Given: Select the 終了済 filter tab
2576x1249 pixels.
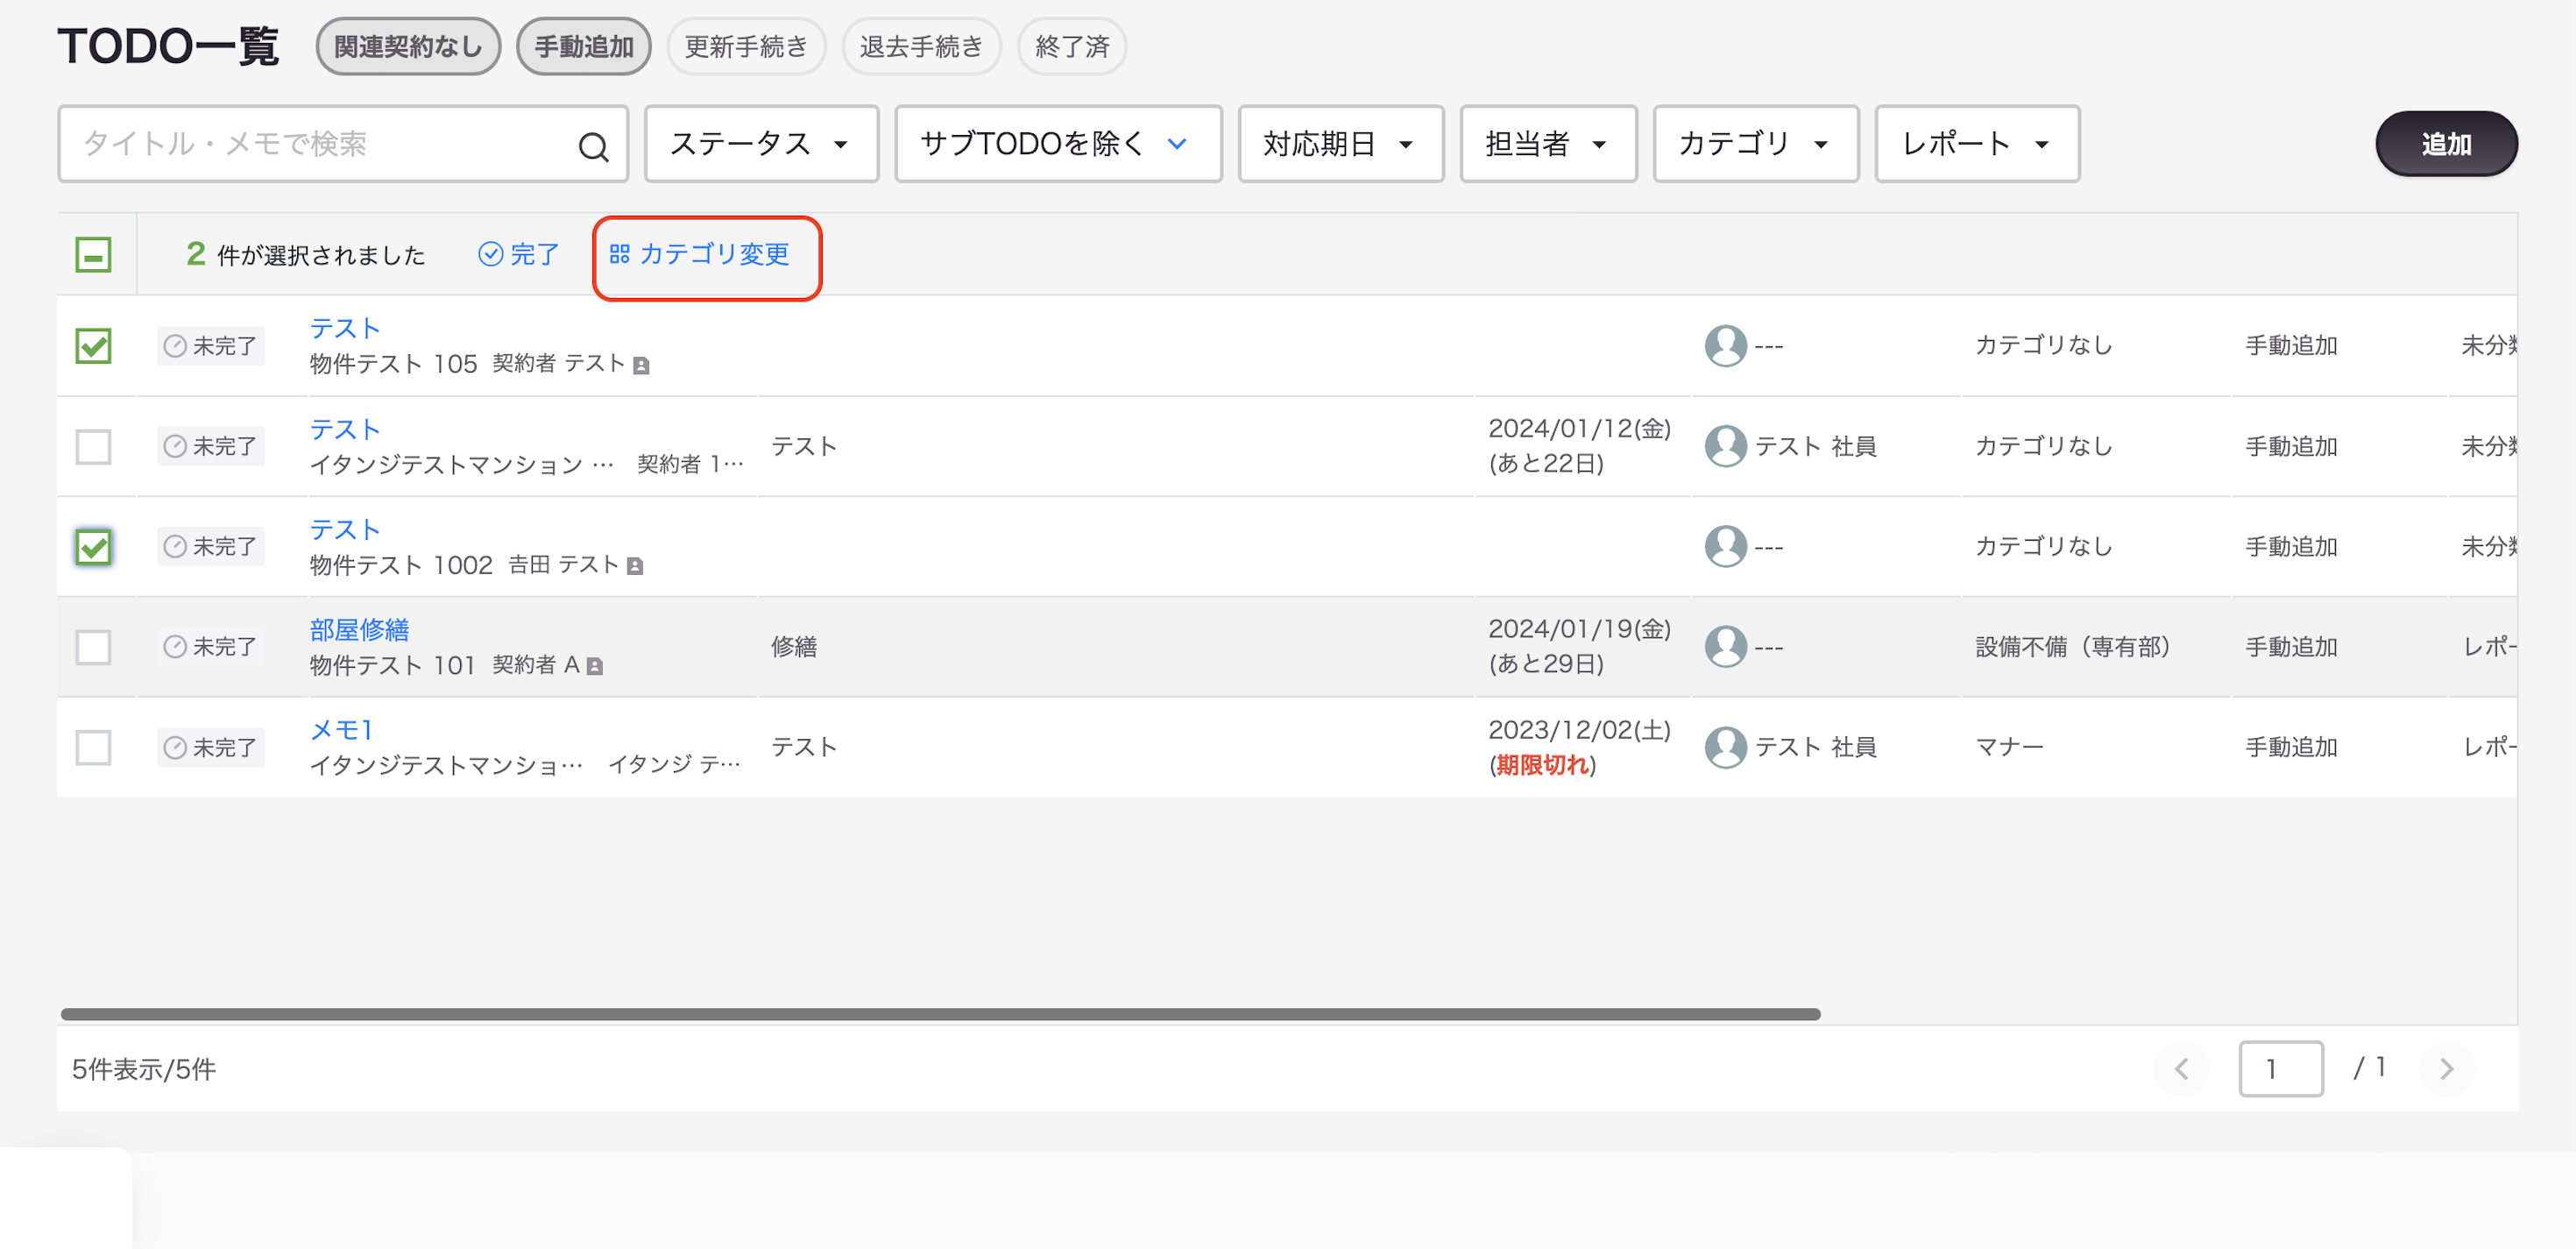Looking at the screenshot, I should click(1071, 46).
